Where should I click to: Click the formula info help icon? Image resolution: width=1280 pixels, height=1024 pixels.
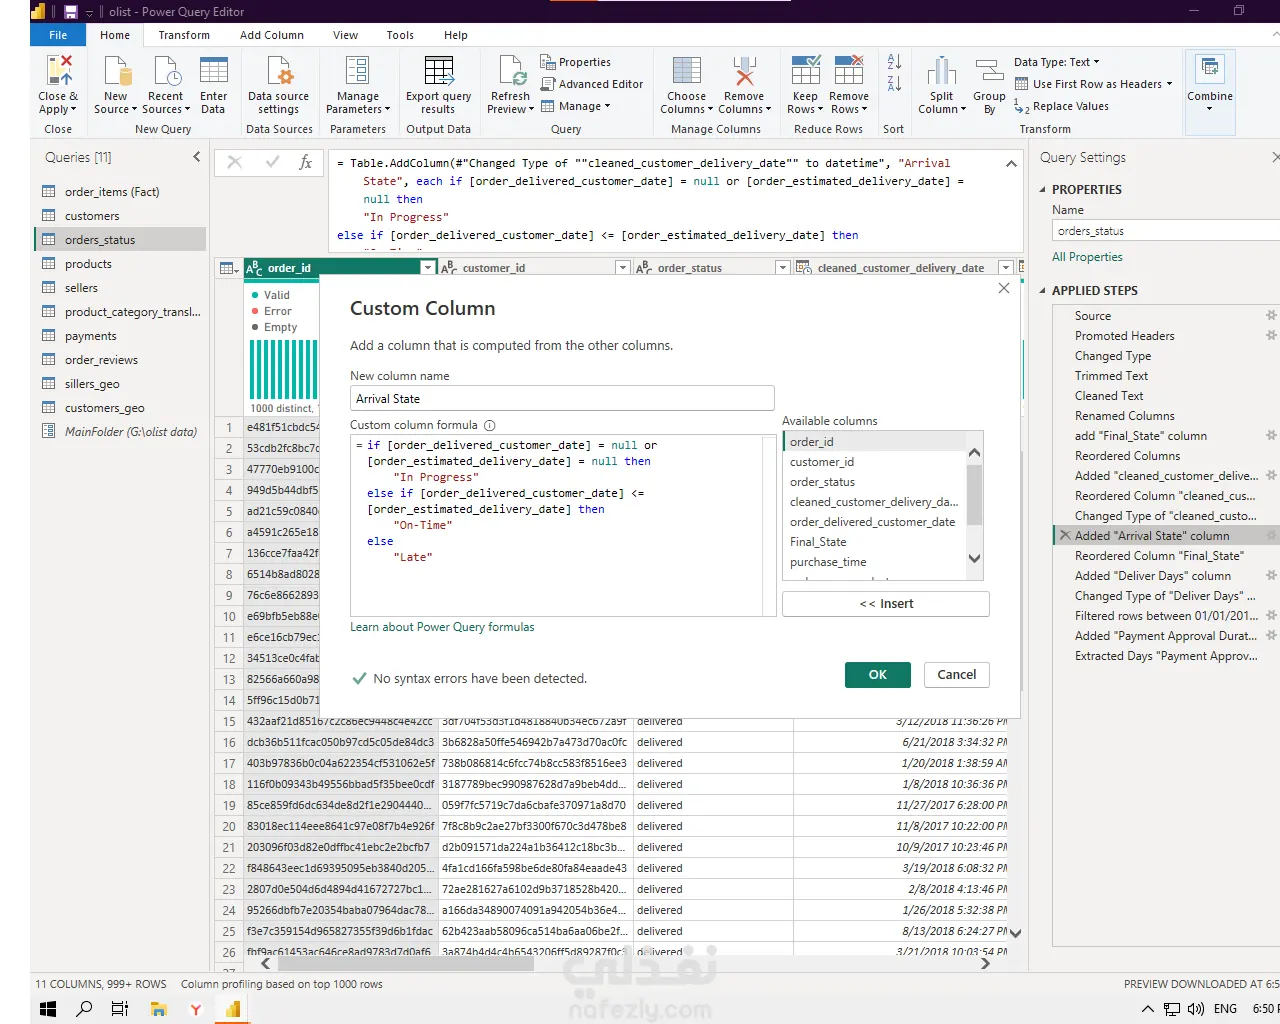tap(490, 425)
